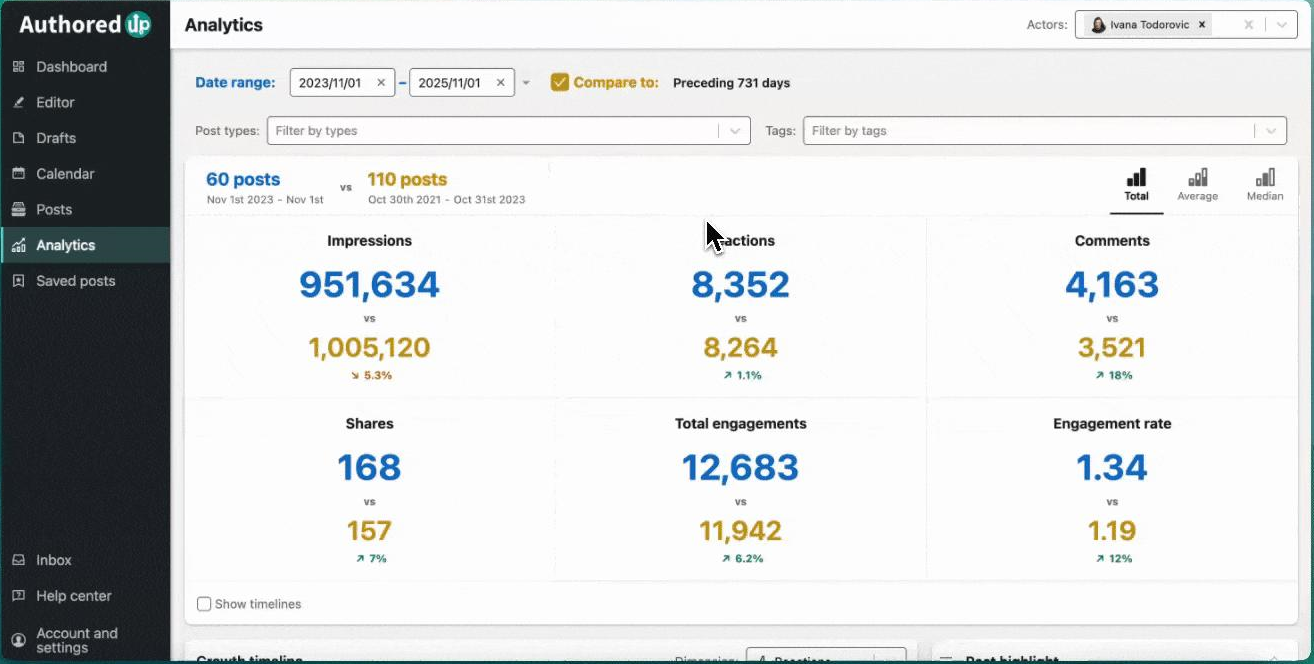This screenshot has height=664, width=1314.
Task: Open the Actors dropdown chevron
Action: 1281,25
